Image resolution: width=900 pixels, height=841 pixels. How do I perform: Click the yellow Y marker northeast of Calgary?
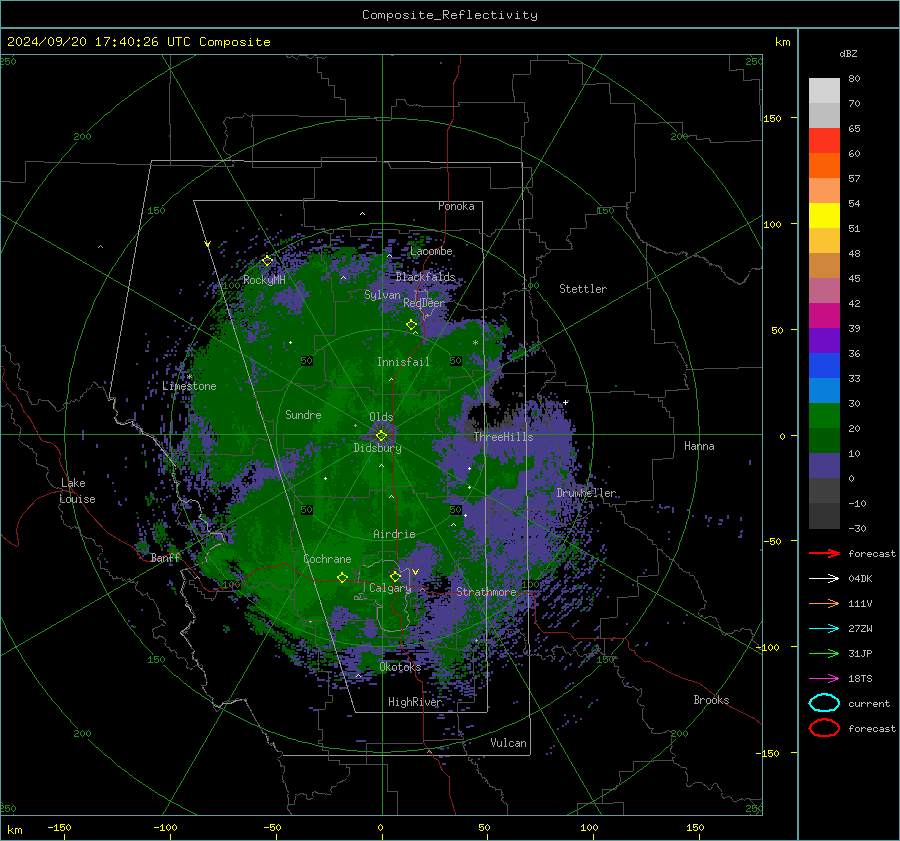[x=415, y=572]
